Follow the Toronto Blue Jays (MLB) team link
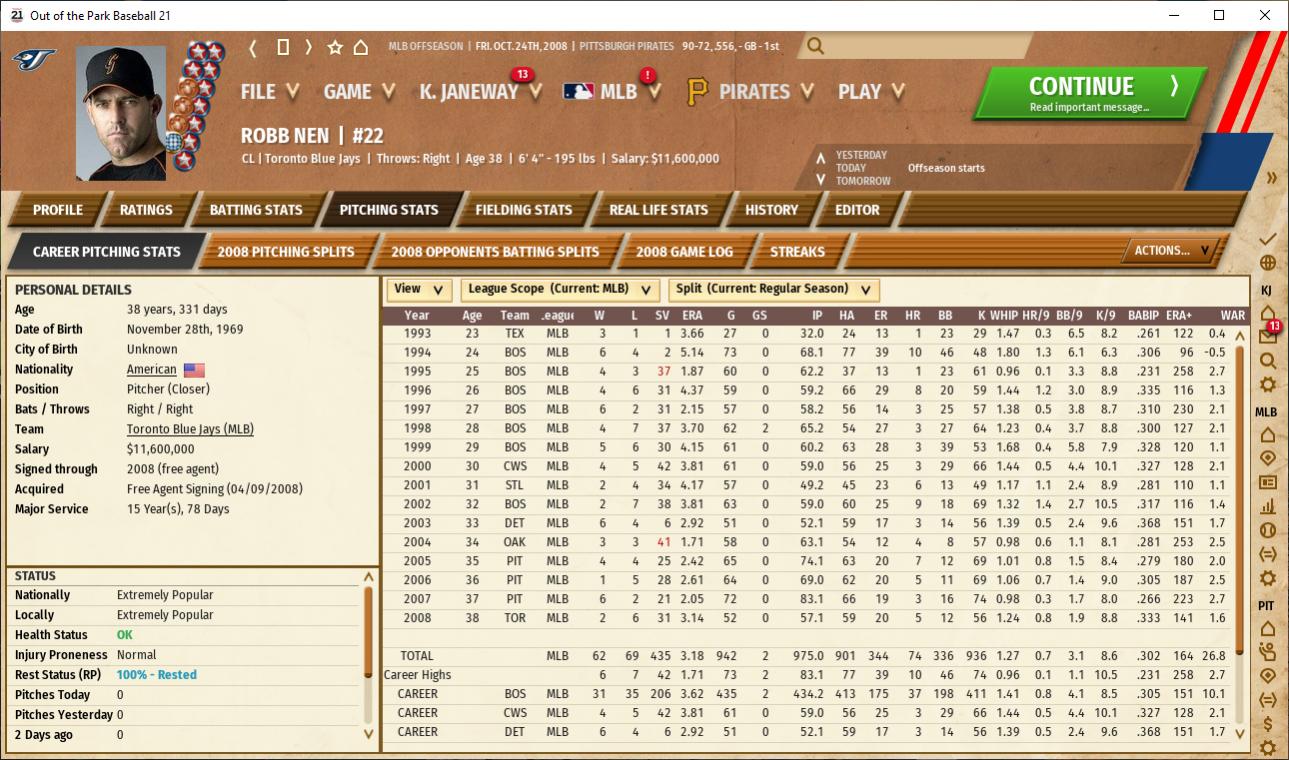The height and width of the screenshot is (760, 1289). pos(190,429)
